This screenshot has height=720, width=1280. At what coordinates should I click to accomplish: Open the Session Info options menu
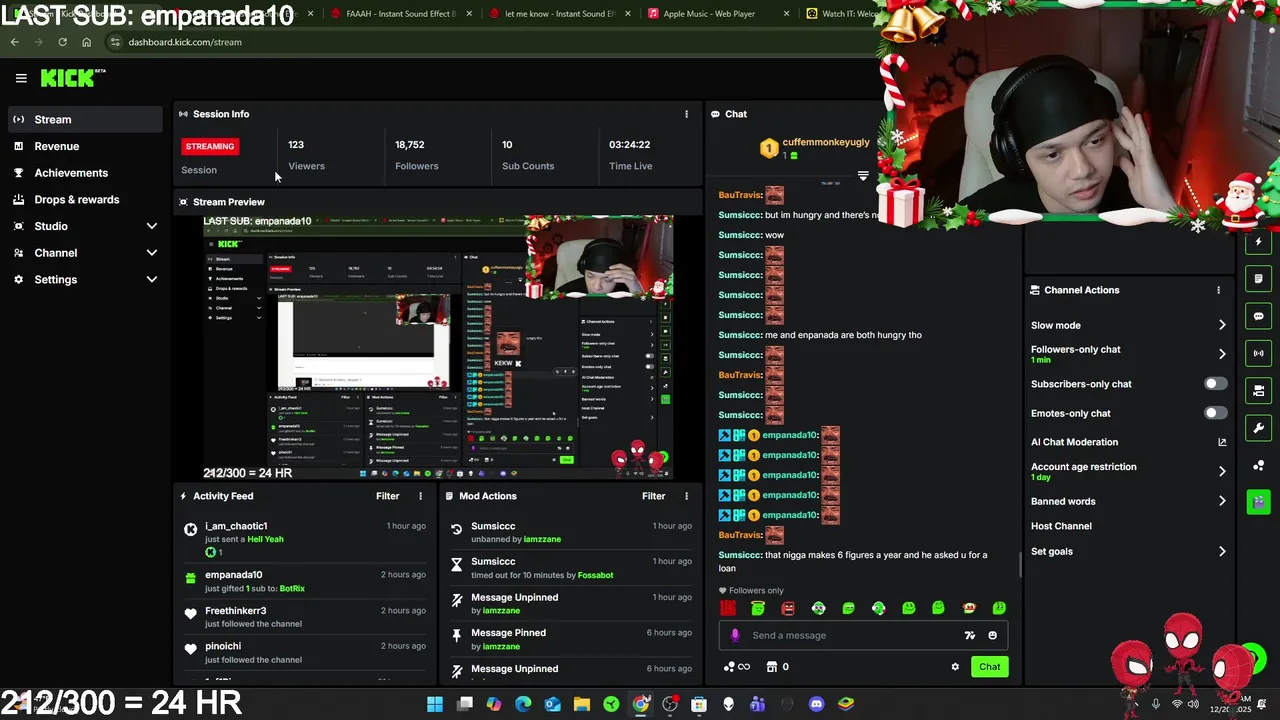click(x=686, y=114)
